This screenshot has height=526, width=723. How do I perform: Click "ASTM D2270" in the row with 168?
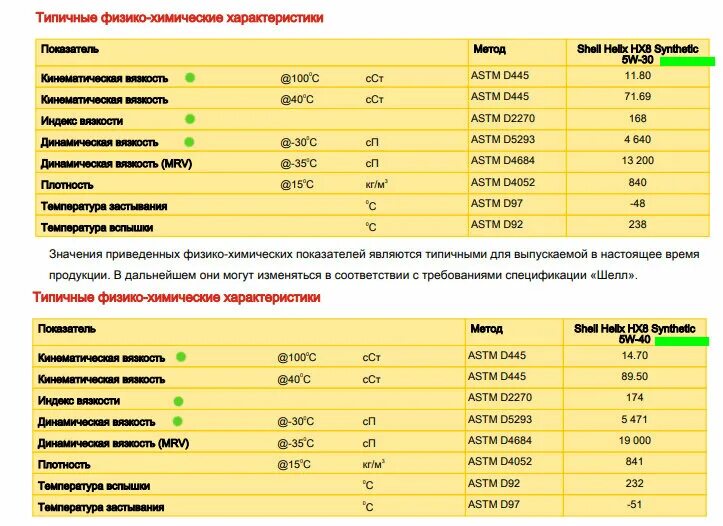click(503, 118)
